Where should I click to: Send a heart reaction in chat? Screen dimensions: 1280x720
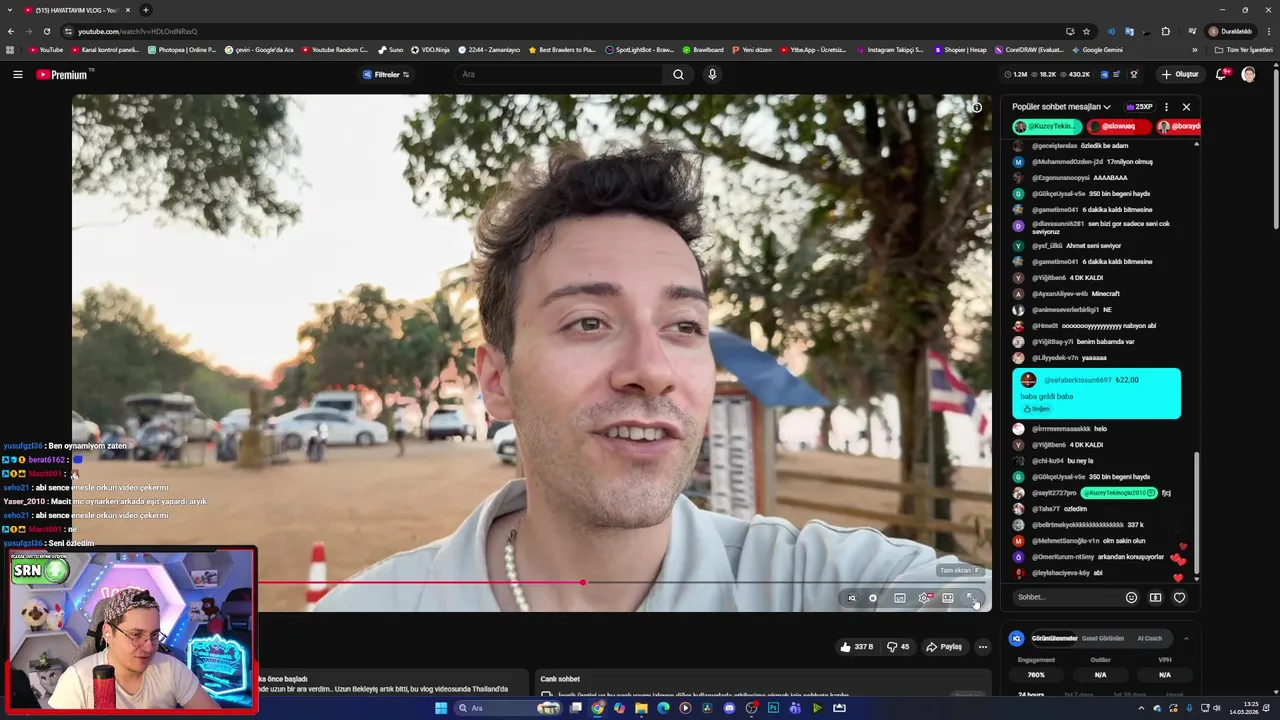[x=1179, y=597]
